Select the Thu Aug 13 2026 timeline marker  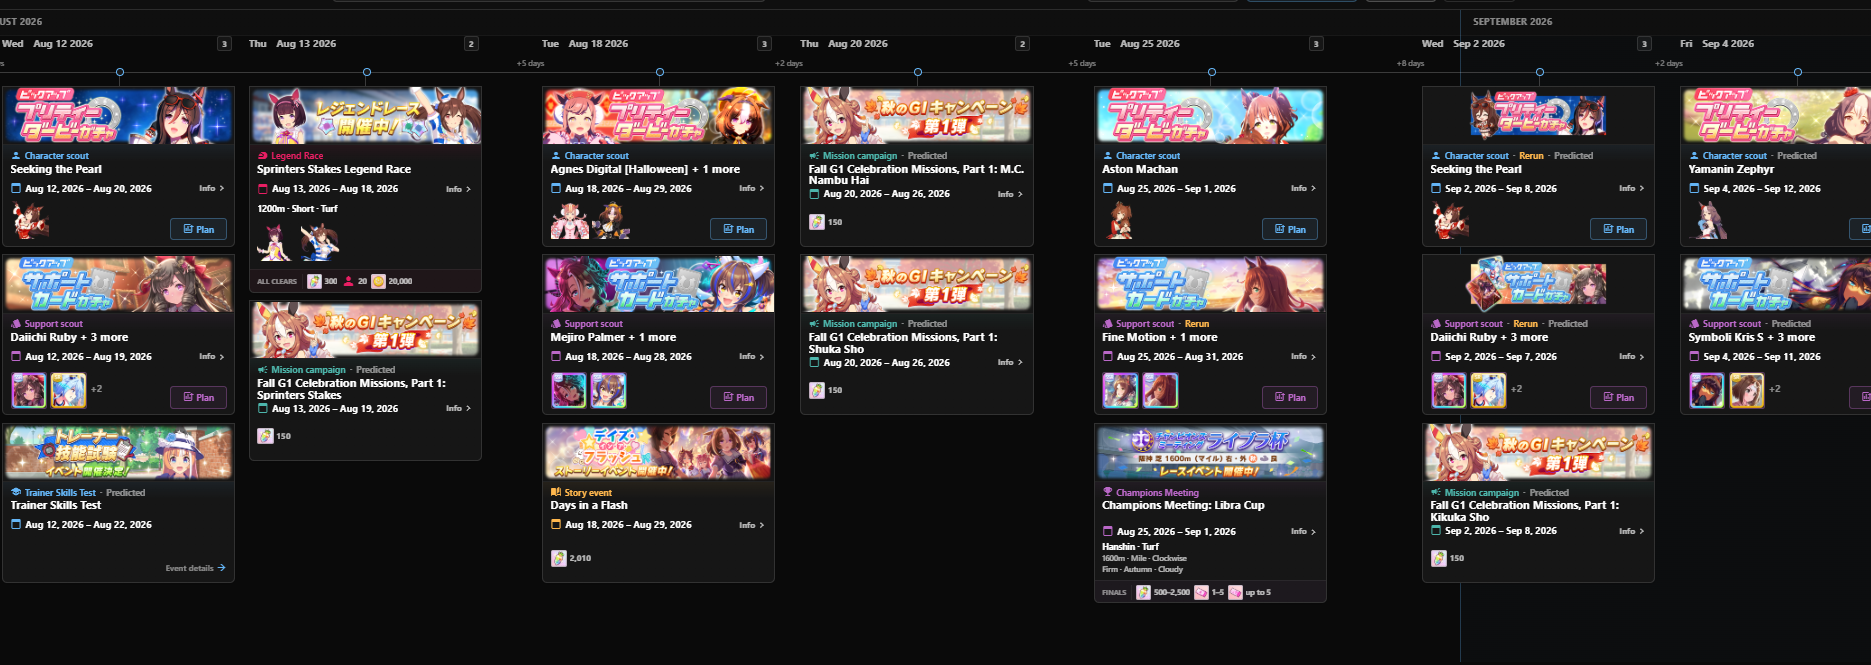click(x=367, y=72)
